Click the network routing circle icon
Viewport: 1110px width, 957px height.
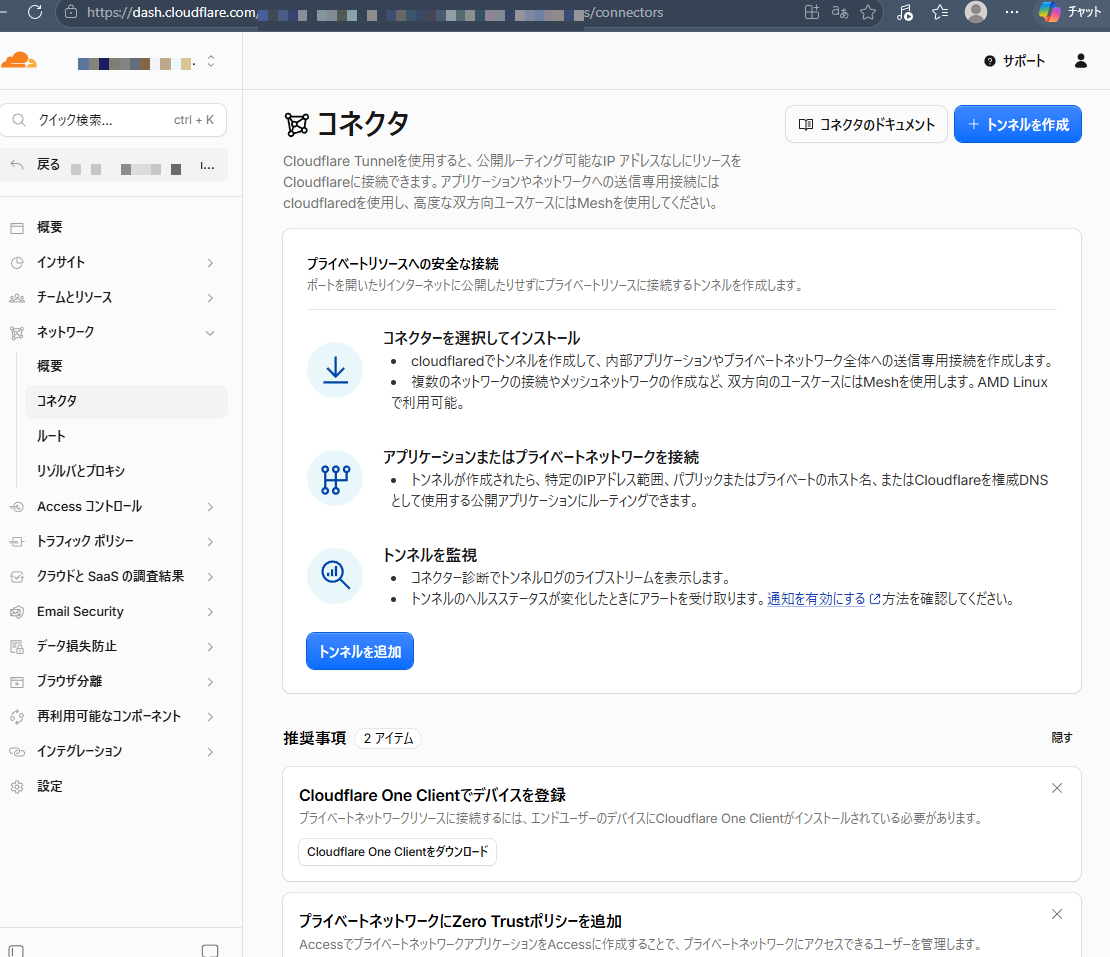[335, 478]
